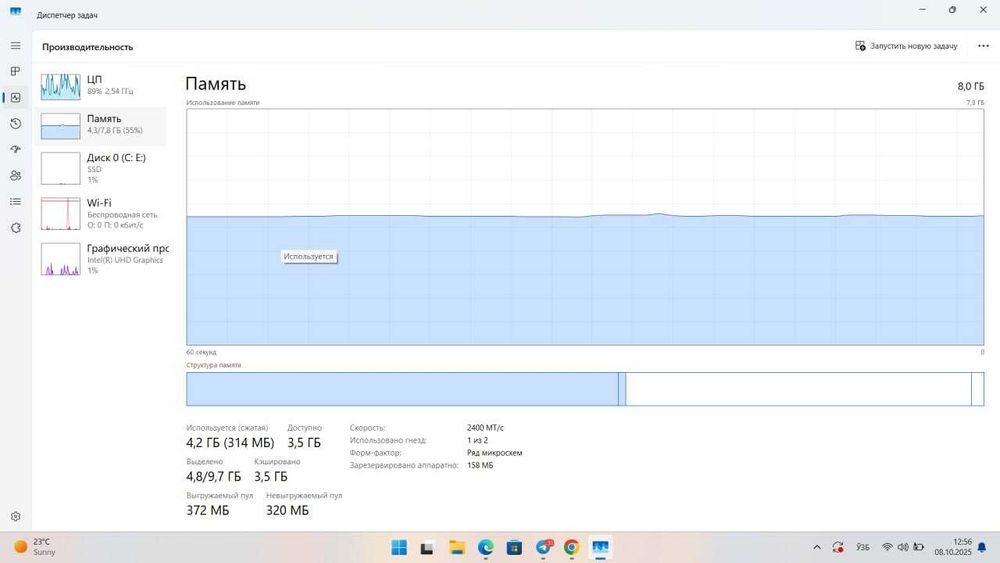Go to the Processes page icon
The width and height of the screenshot is (1000, 563).
click(x=15, y=71)
